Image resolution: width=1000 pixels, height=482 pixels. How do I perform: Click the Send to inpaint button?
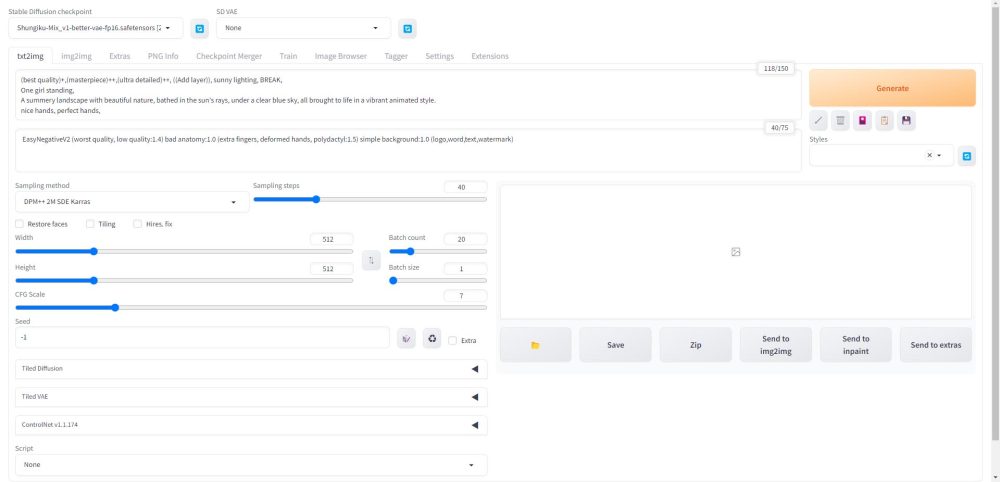tap(855, 345)
